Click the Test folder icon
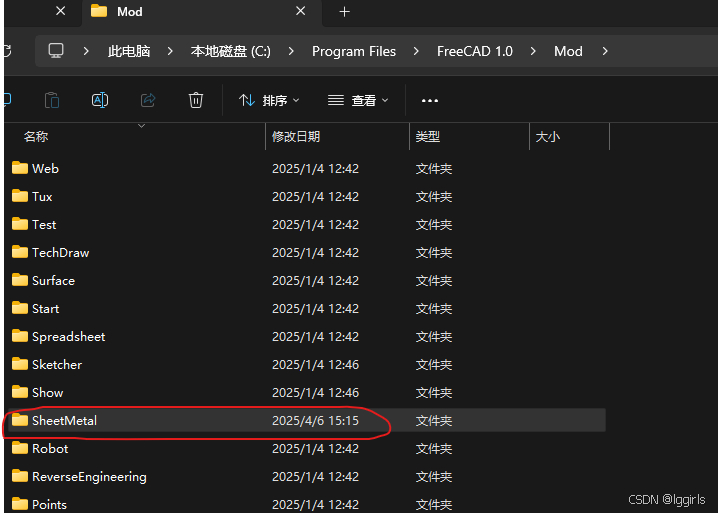 [x=20, y=224]
